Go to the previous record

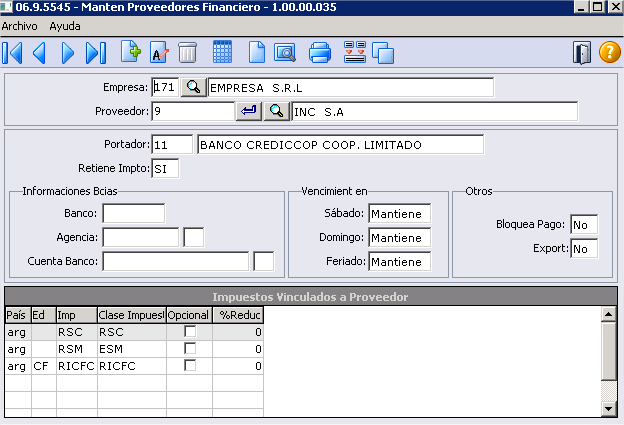[39, 53]
